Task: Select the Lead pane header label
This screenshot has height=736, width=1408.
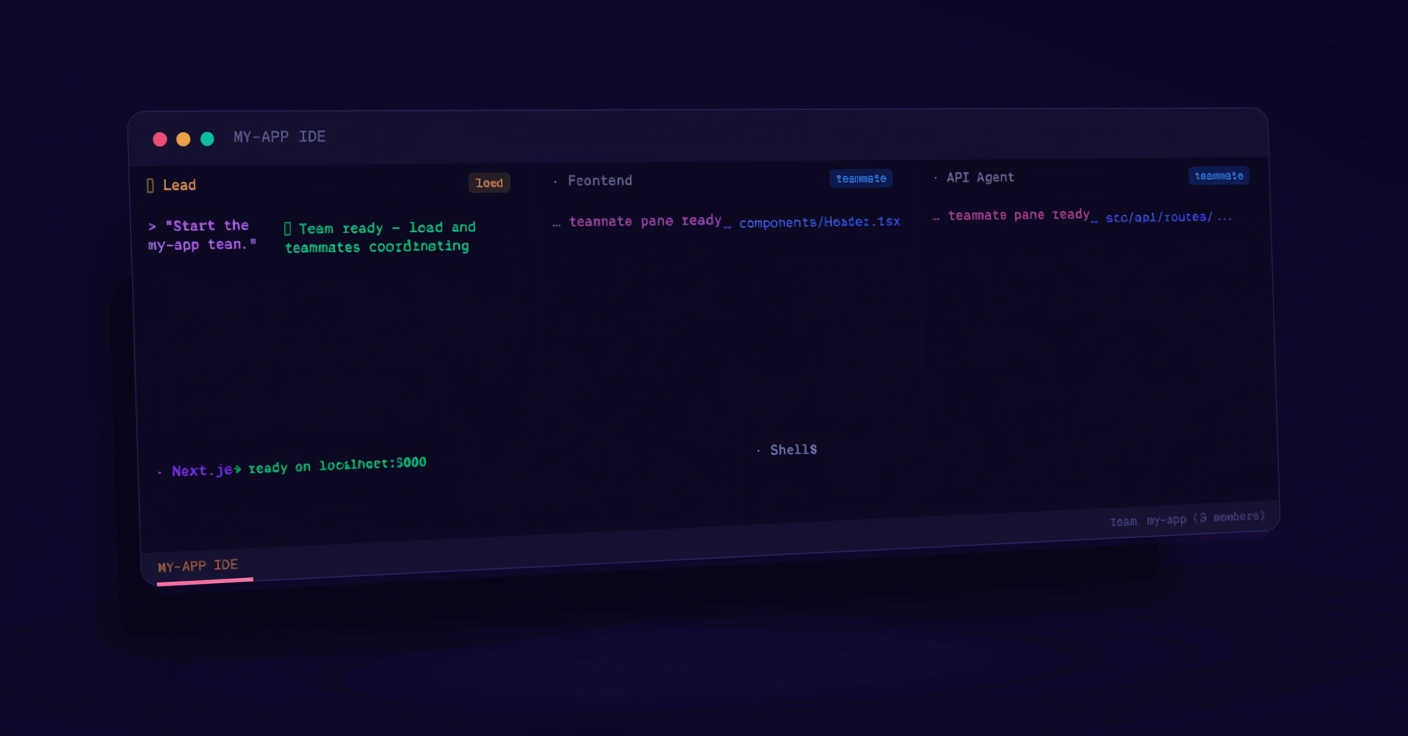Action: click(x=179, y=185)
